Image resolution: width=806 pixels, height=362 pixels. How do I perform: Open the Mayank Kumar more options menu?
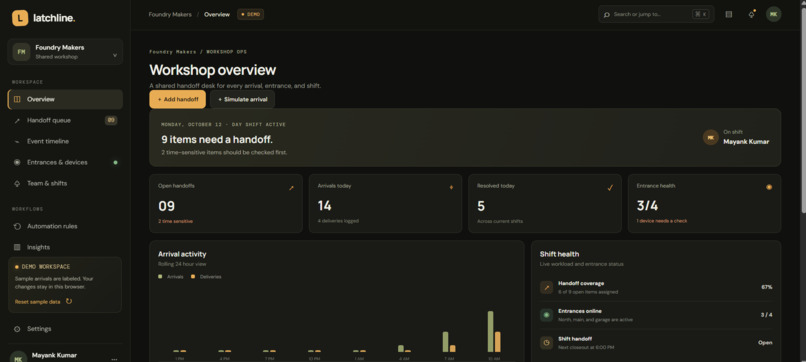[x=114, y=359]
